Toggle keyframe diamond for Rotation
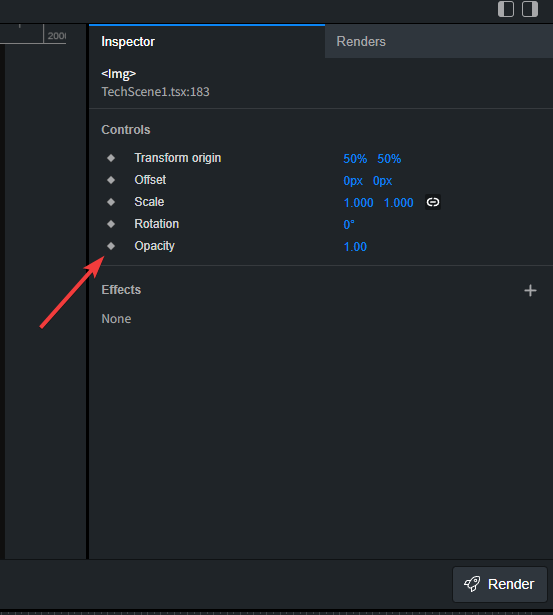Image resolution: width=553 pixels, height=615 pixels. (x=111, y=224)
